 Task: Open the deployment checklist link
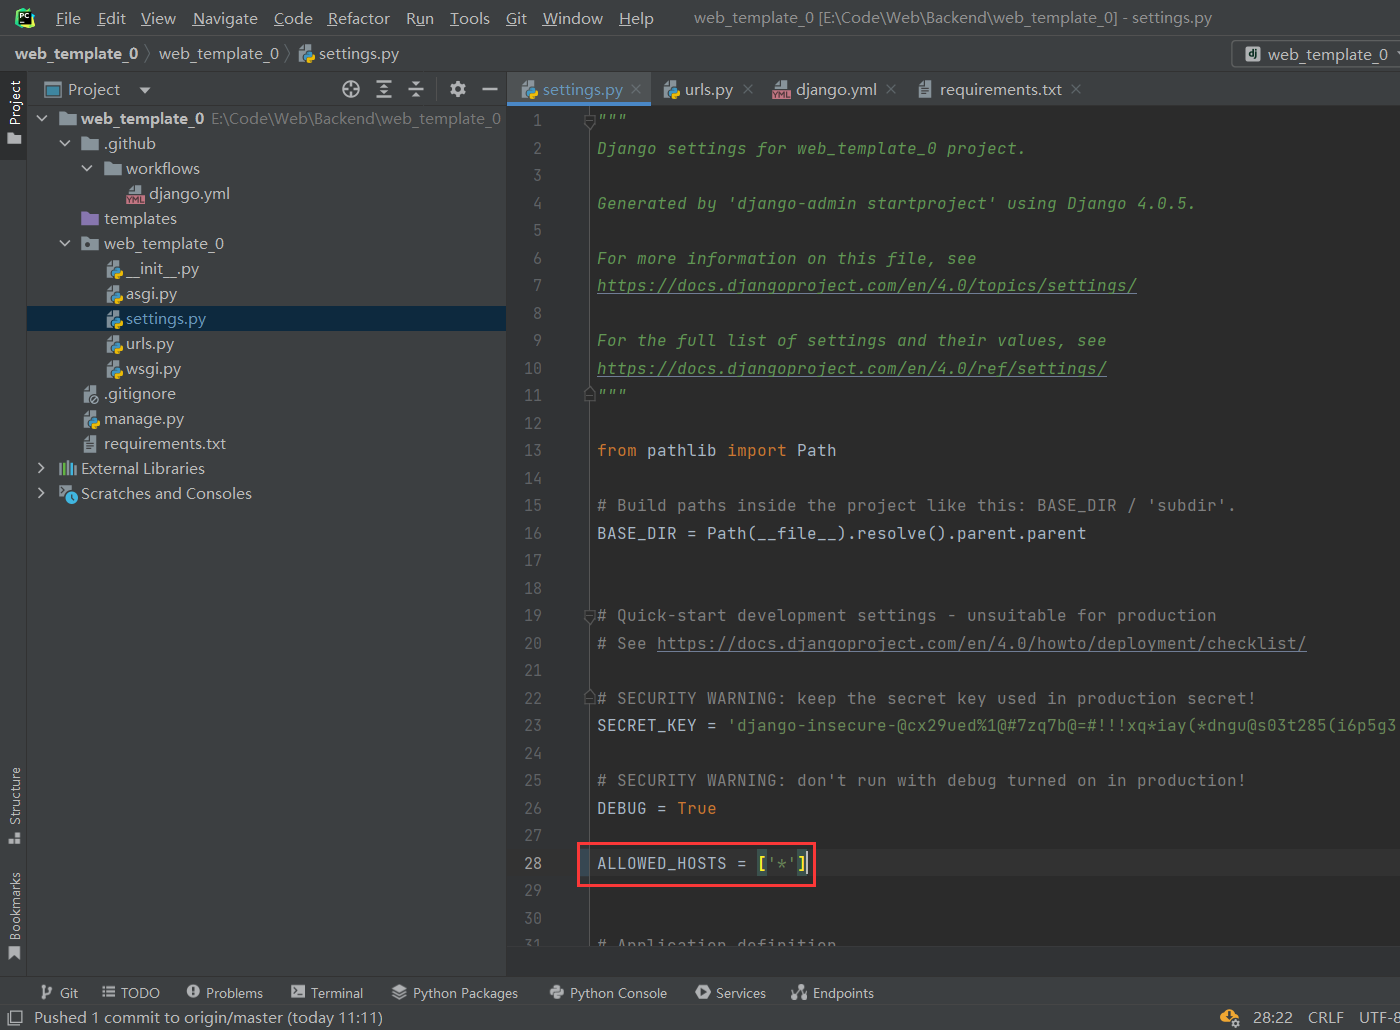981,644
